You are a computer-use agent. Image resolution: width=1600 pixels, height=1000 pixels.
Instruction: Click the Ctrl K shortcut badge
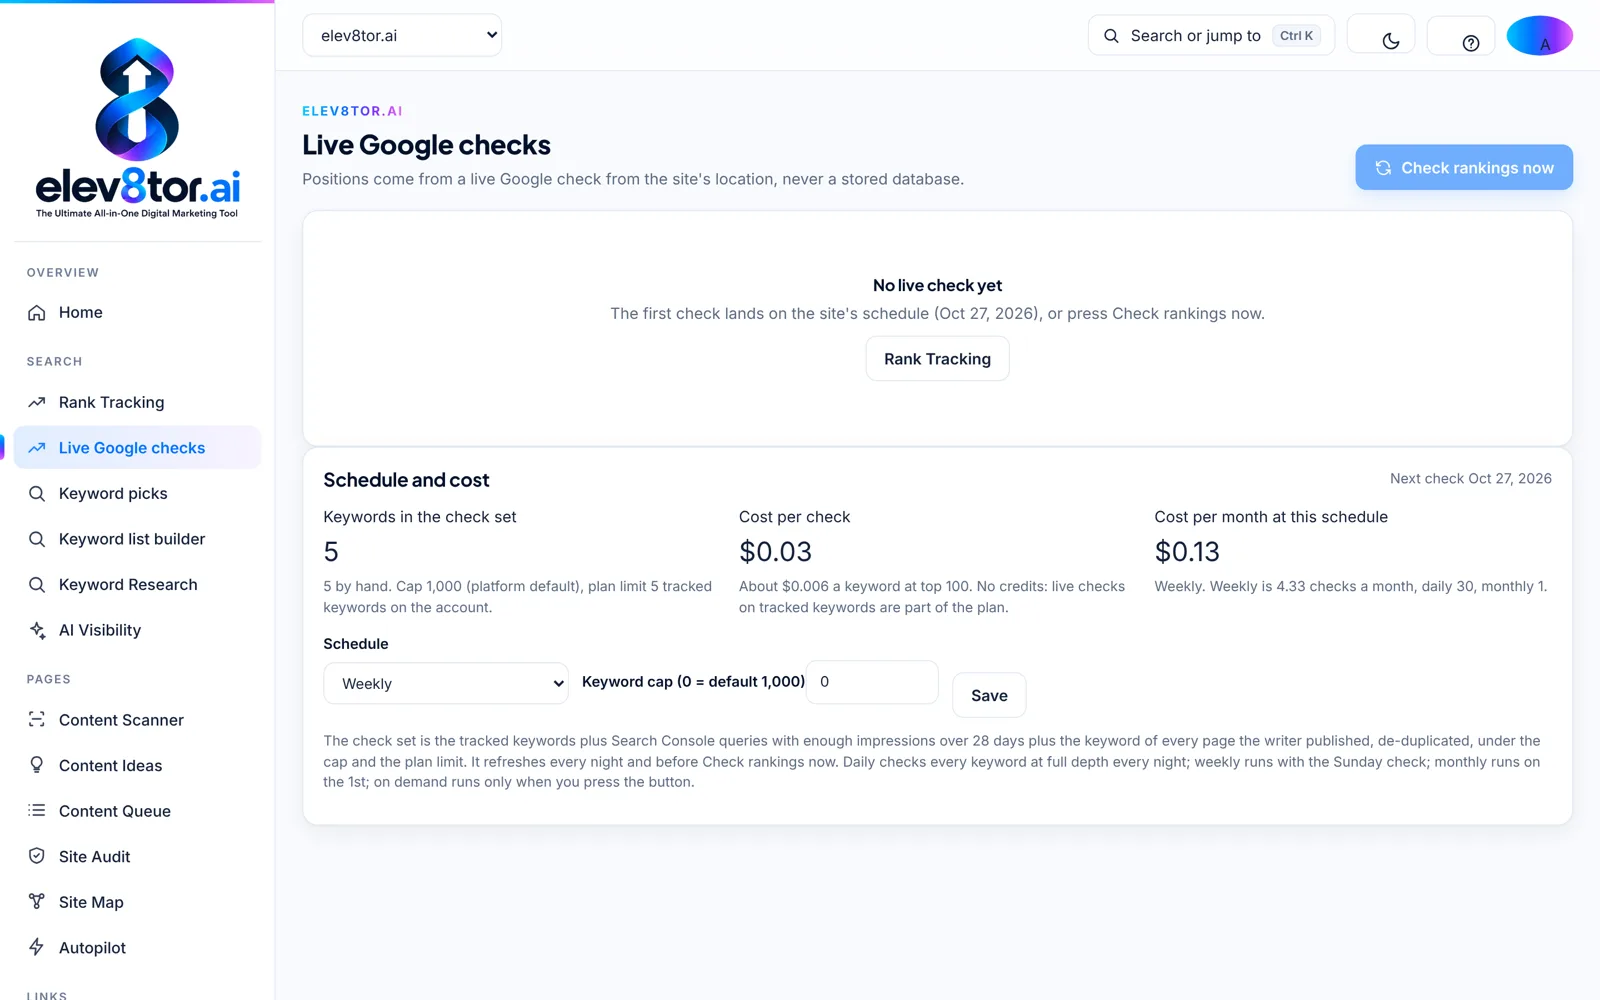1297,35
